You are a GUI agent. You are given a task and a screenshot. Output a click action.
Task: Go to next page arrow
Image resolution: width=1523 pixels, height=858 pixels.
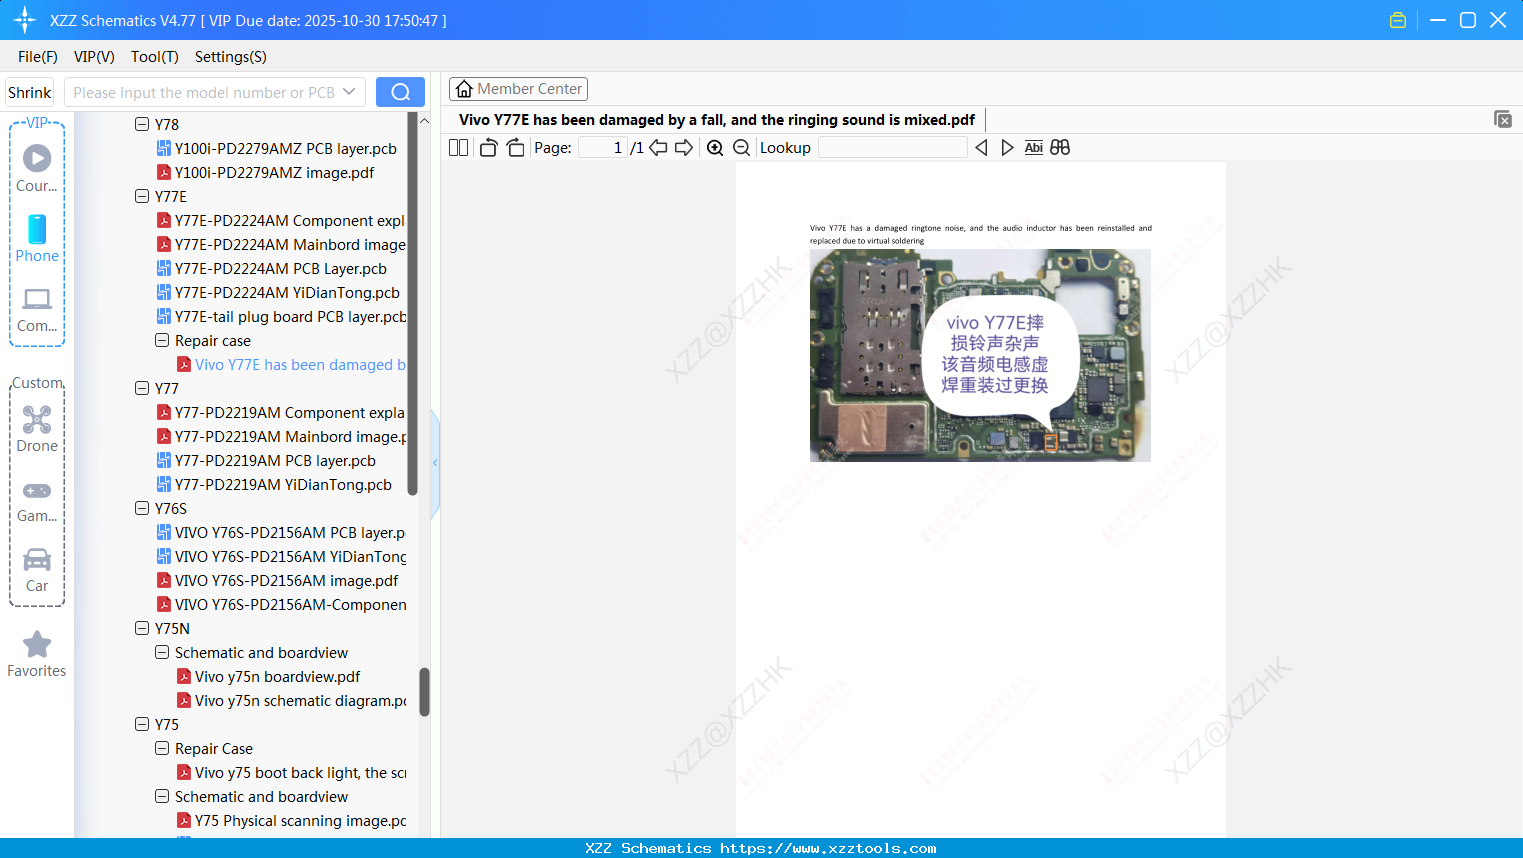pyautogui.click(x=684, y=148)
